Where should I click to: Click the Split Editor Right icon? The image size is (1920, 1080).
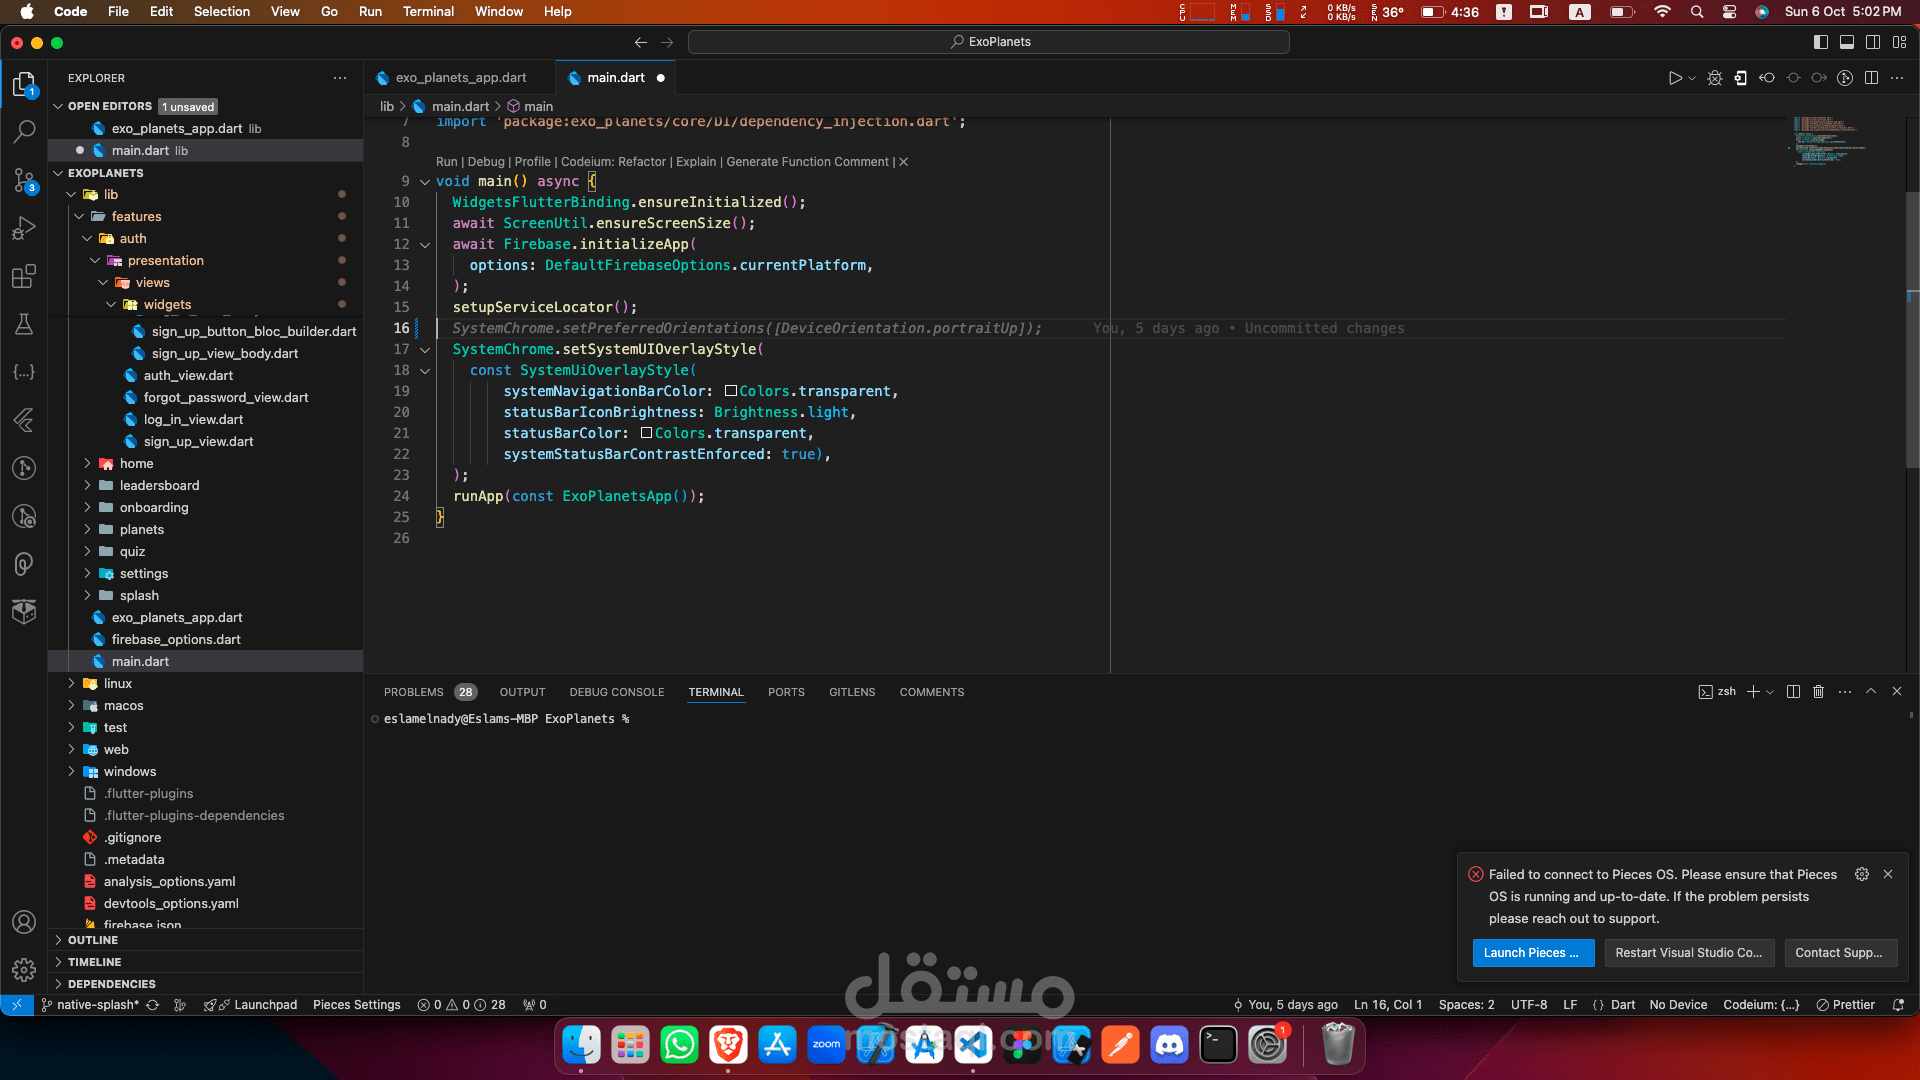[x=1871, y=78]
